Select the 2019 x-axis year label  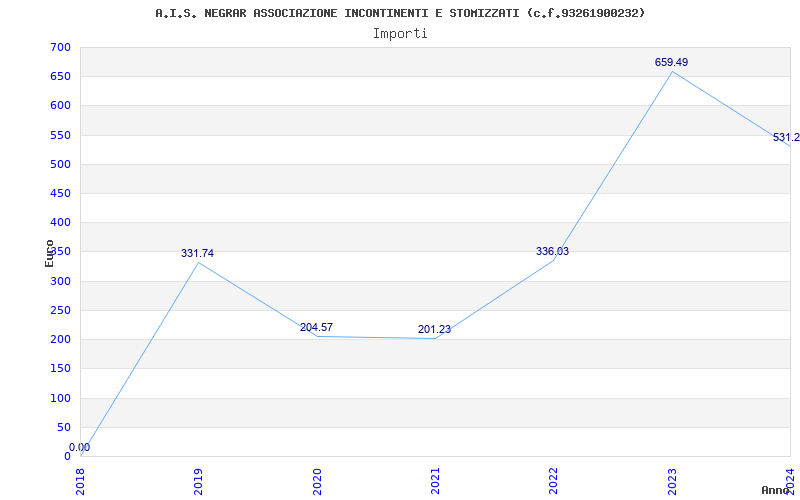click(198, 481)
